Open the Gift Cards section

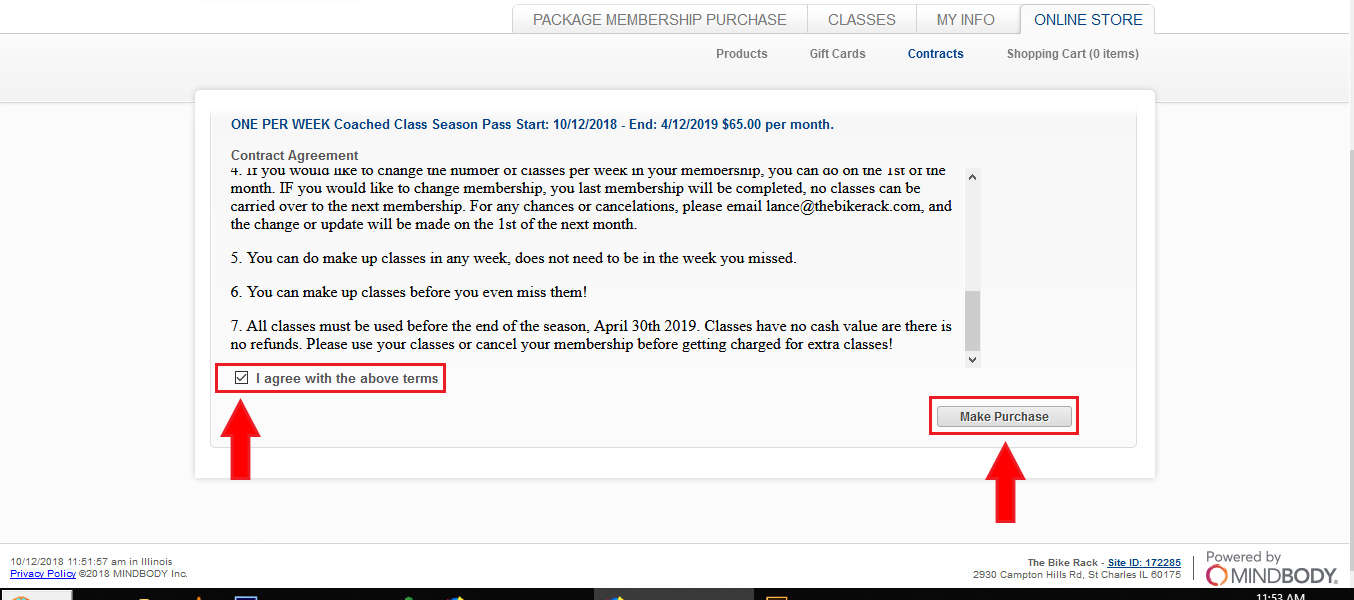[837, 54]
